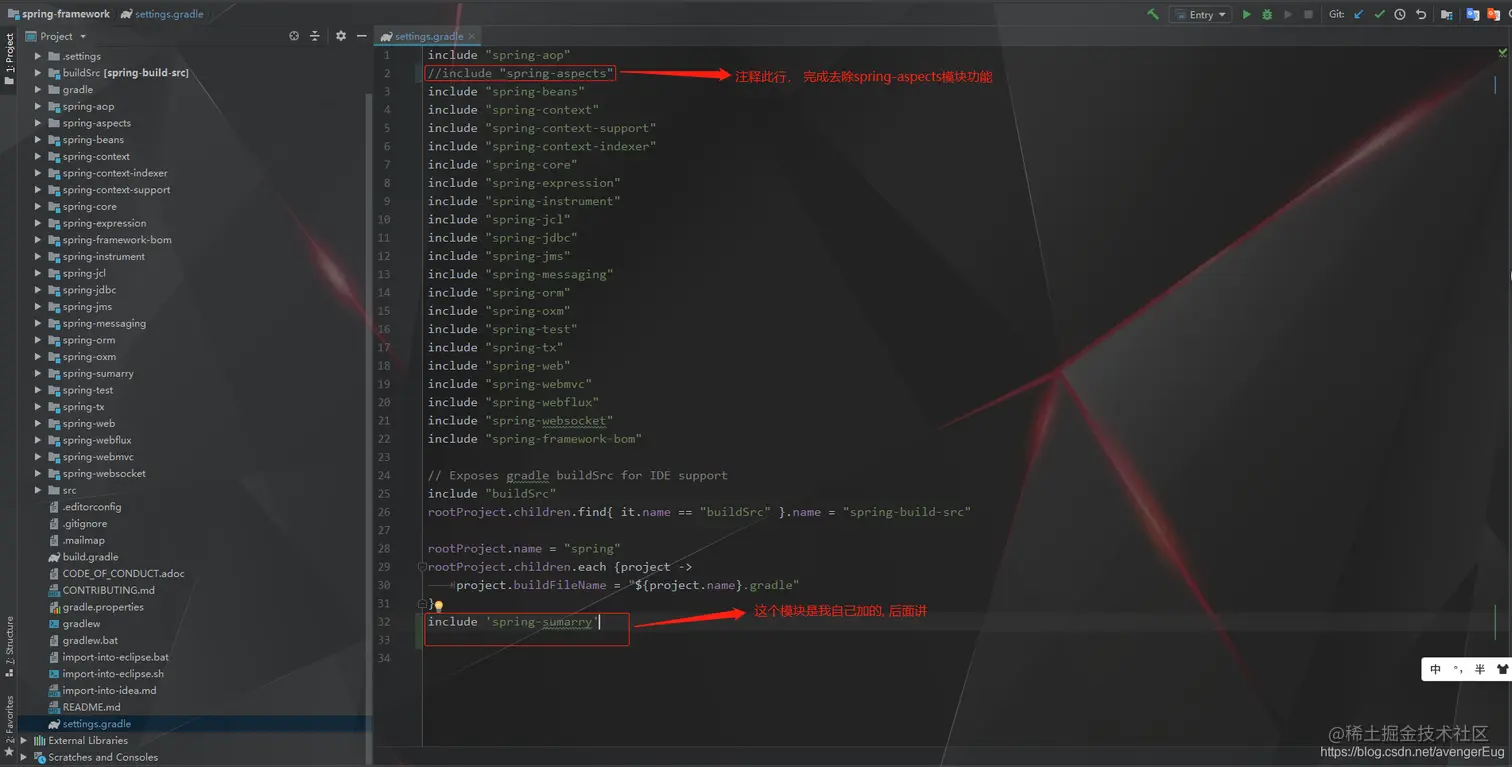This screenshot has height=767, width=1512.
Task: Click the Build Project hammer icon
Action: 1153,14
